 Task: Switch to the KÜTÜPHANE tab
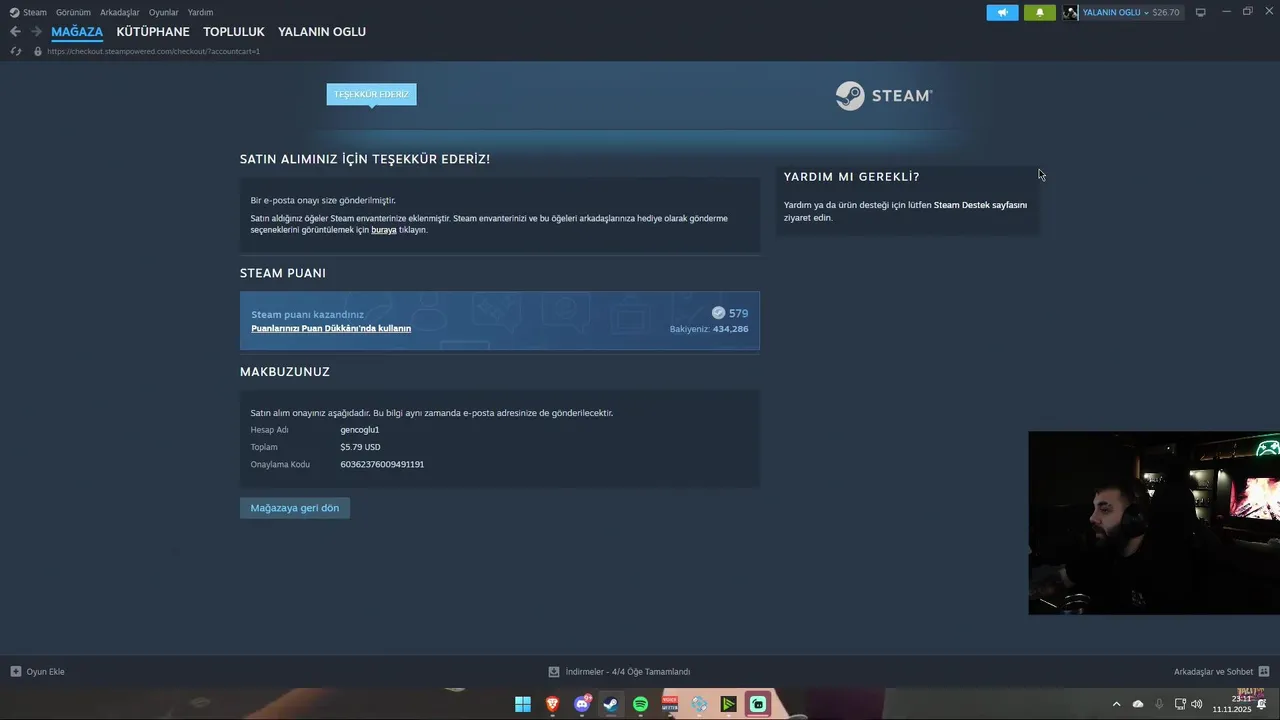[153, 32]
